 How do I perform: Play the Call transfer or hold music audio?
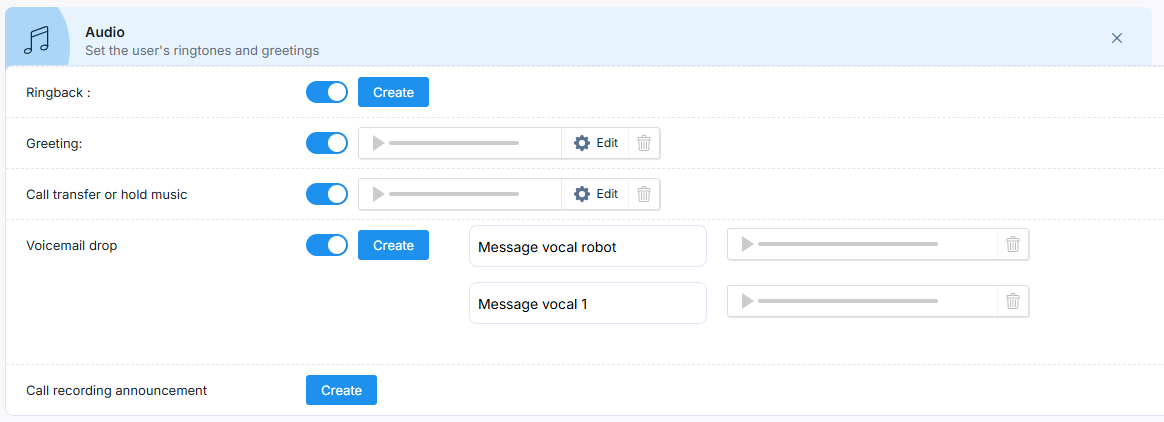[x=378, y=194]
